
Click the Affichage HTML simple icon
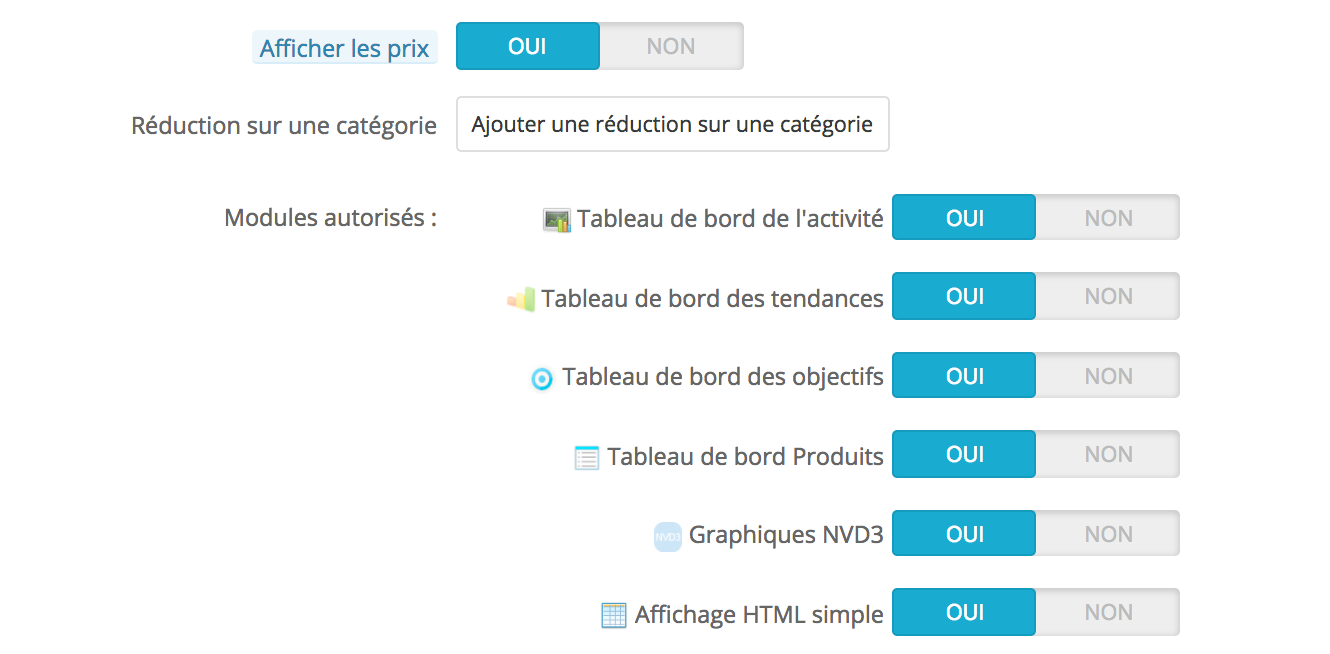(614, 615)
